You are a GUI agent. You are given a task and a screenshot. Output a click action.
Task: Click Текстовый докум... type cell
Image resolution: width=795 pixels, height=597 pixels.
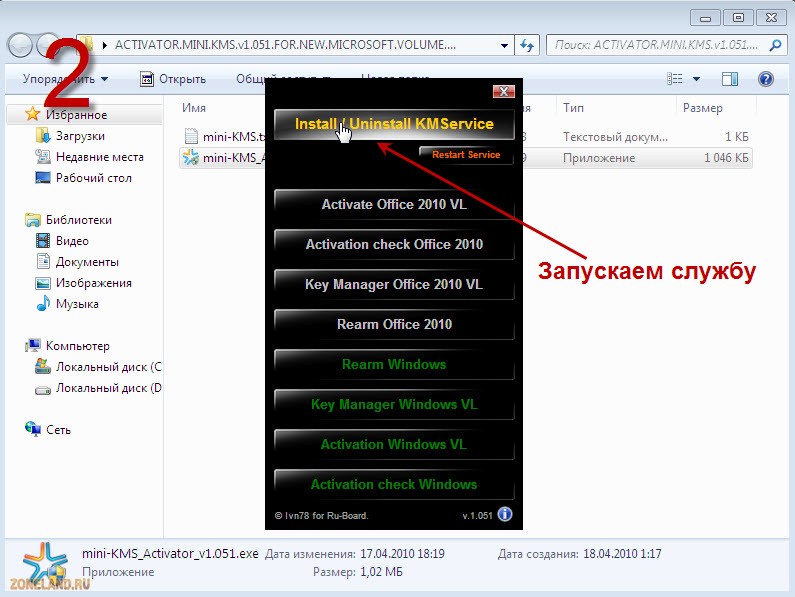tap(615, 137)
